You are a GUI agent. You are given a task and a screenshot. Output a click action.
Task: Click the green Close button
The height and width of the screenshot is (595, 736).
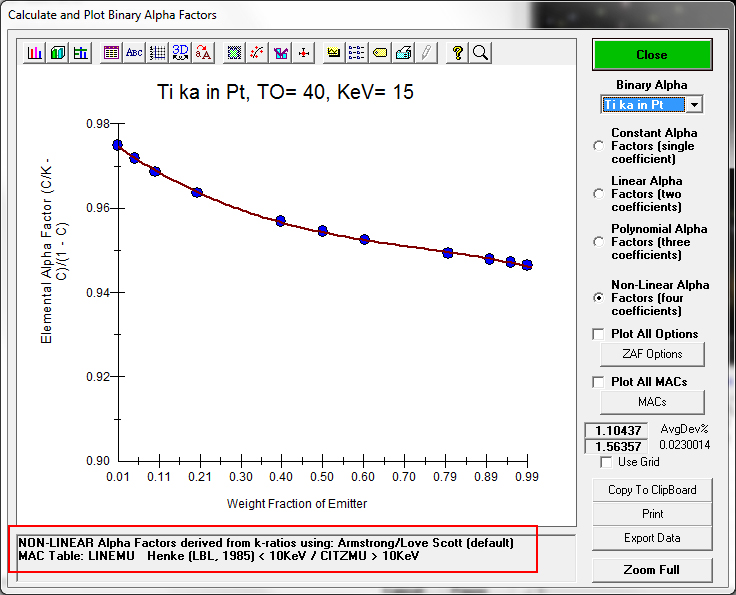pos(652,55)
